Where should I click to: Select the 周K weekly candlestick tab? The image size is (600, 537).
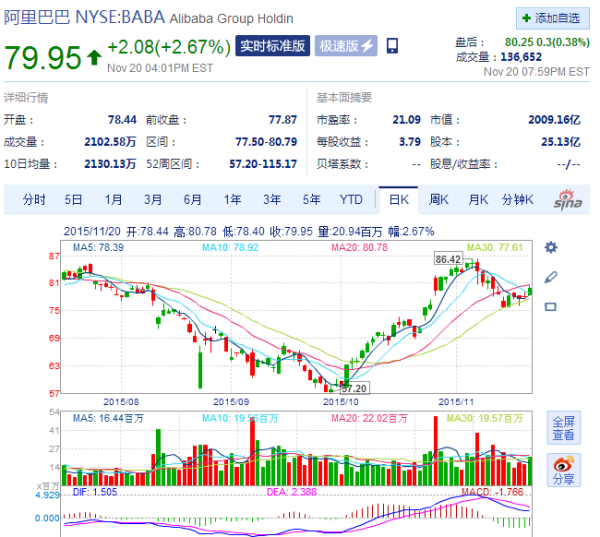coord(439,199)
